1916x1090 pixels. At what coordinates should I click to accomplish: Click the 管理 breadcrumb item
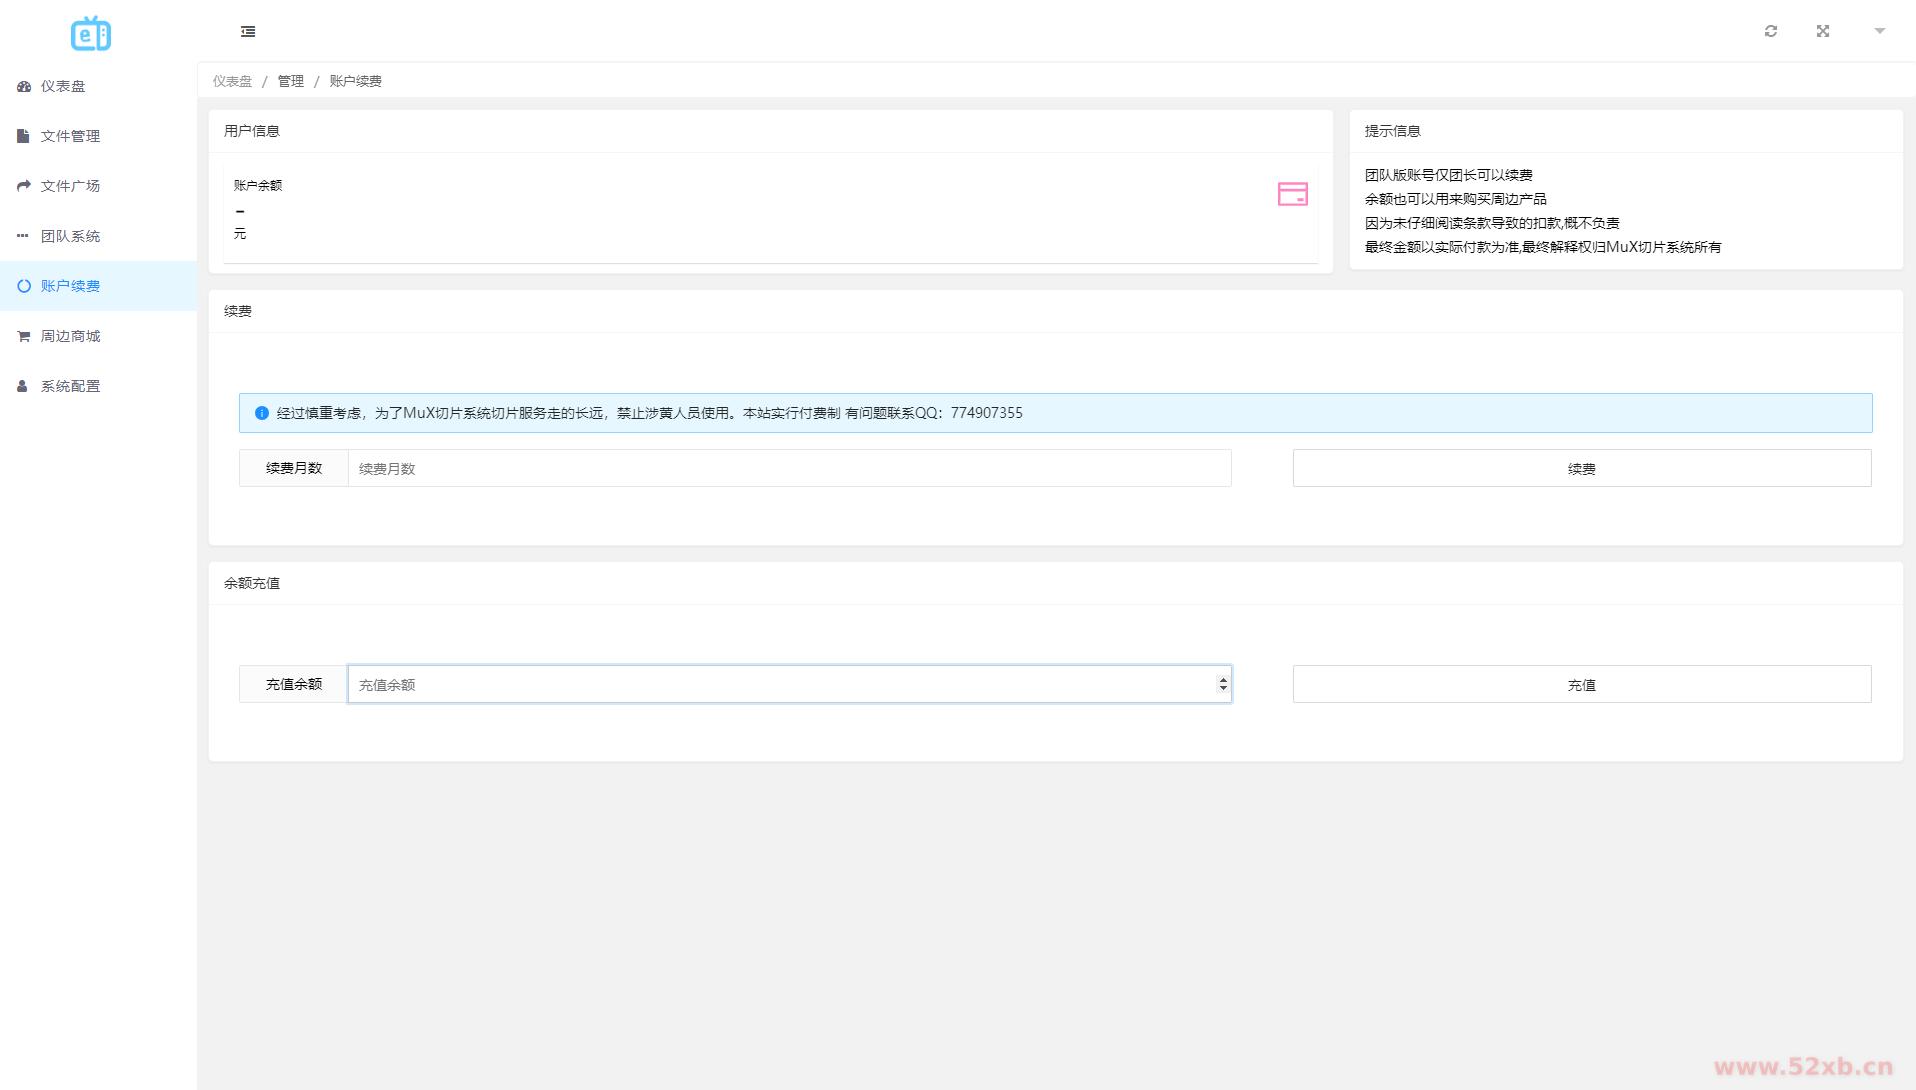tap(291, 81)
